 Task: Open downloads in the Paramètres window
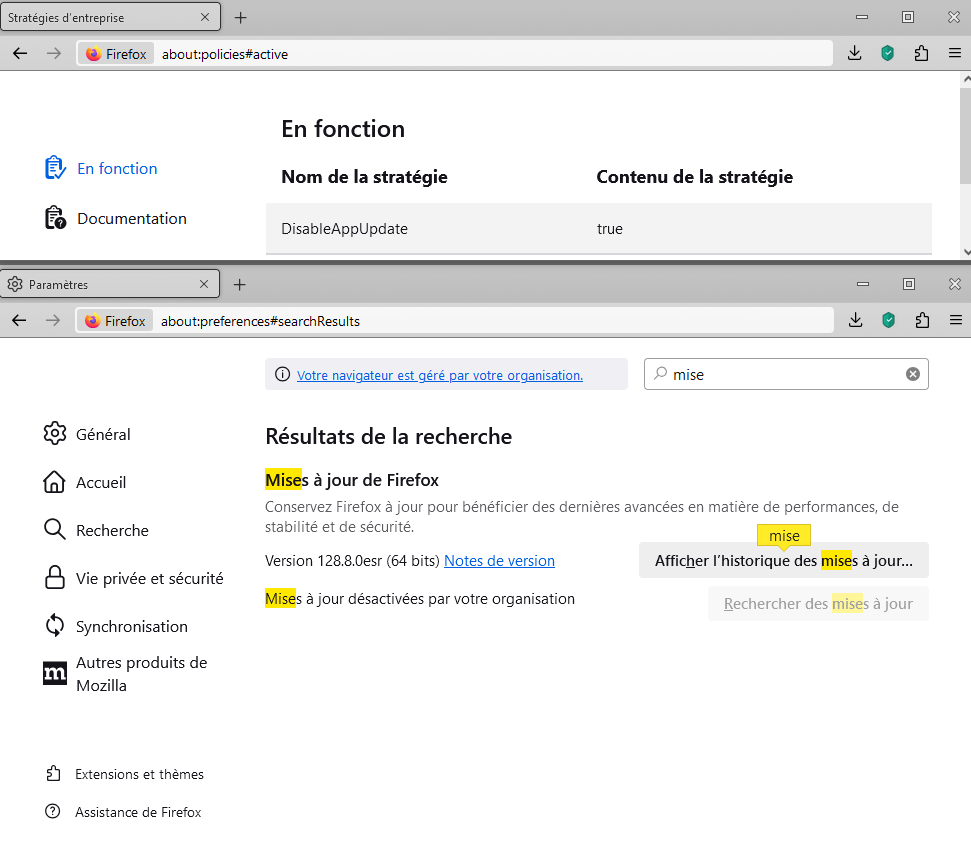pos(855,320)
